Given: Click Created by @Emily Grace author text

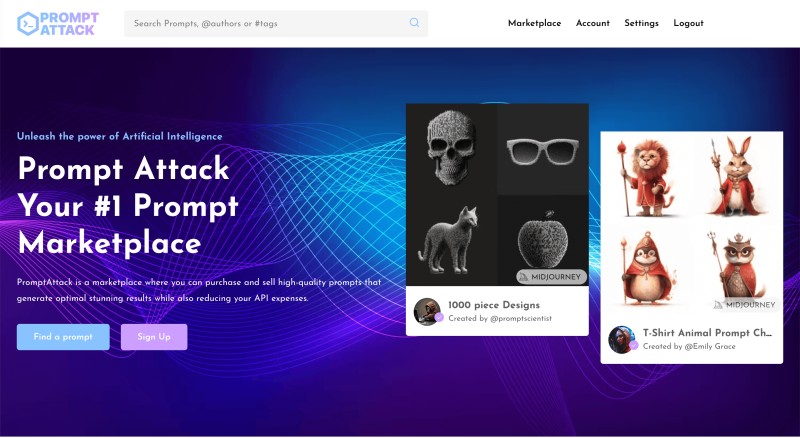Looking at the screenshot, I should [689, 346].
